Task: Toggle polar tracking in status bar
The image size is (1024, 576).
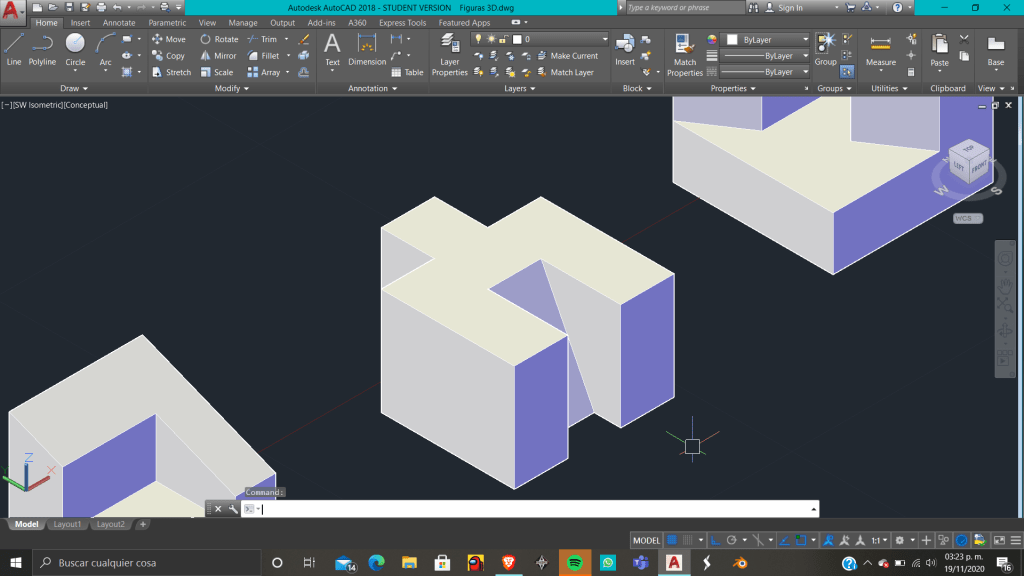Action: (x=733, y=540)
